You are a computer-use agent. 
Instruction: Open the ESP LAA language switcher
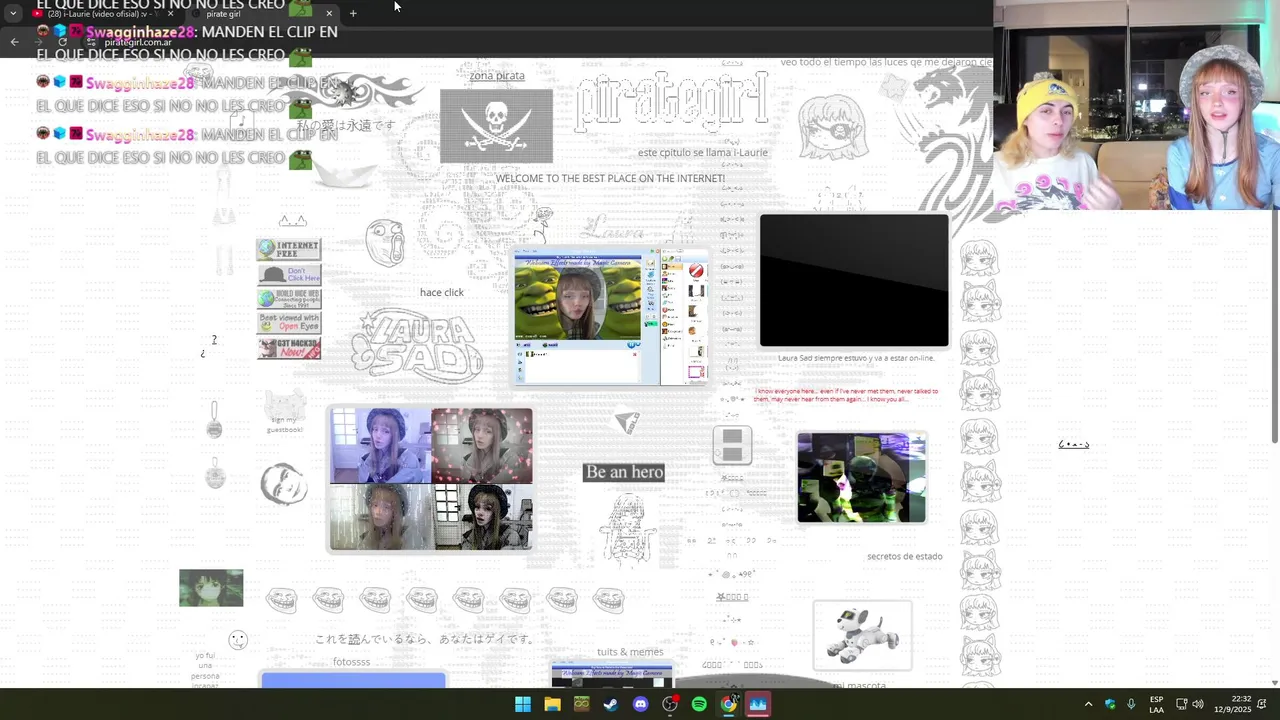coord(1156,704)
